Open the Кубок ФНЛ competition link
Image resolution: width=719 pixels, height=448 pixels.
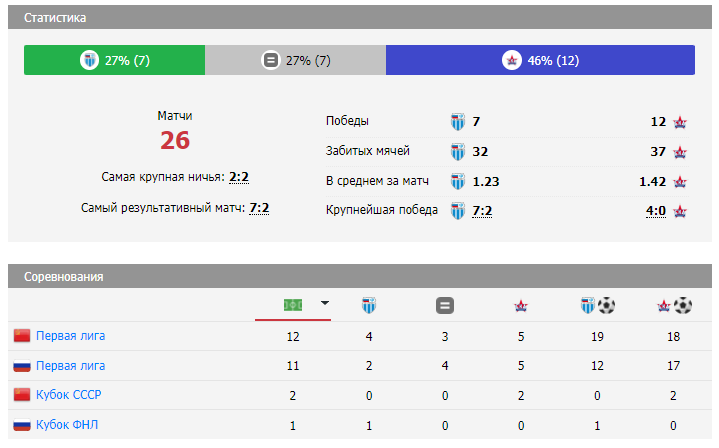67,425
